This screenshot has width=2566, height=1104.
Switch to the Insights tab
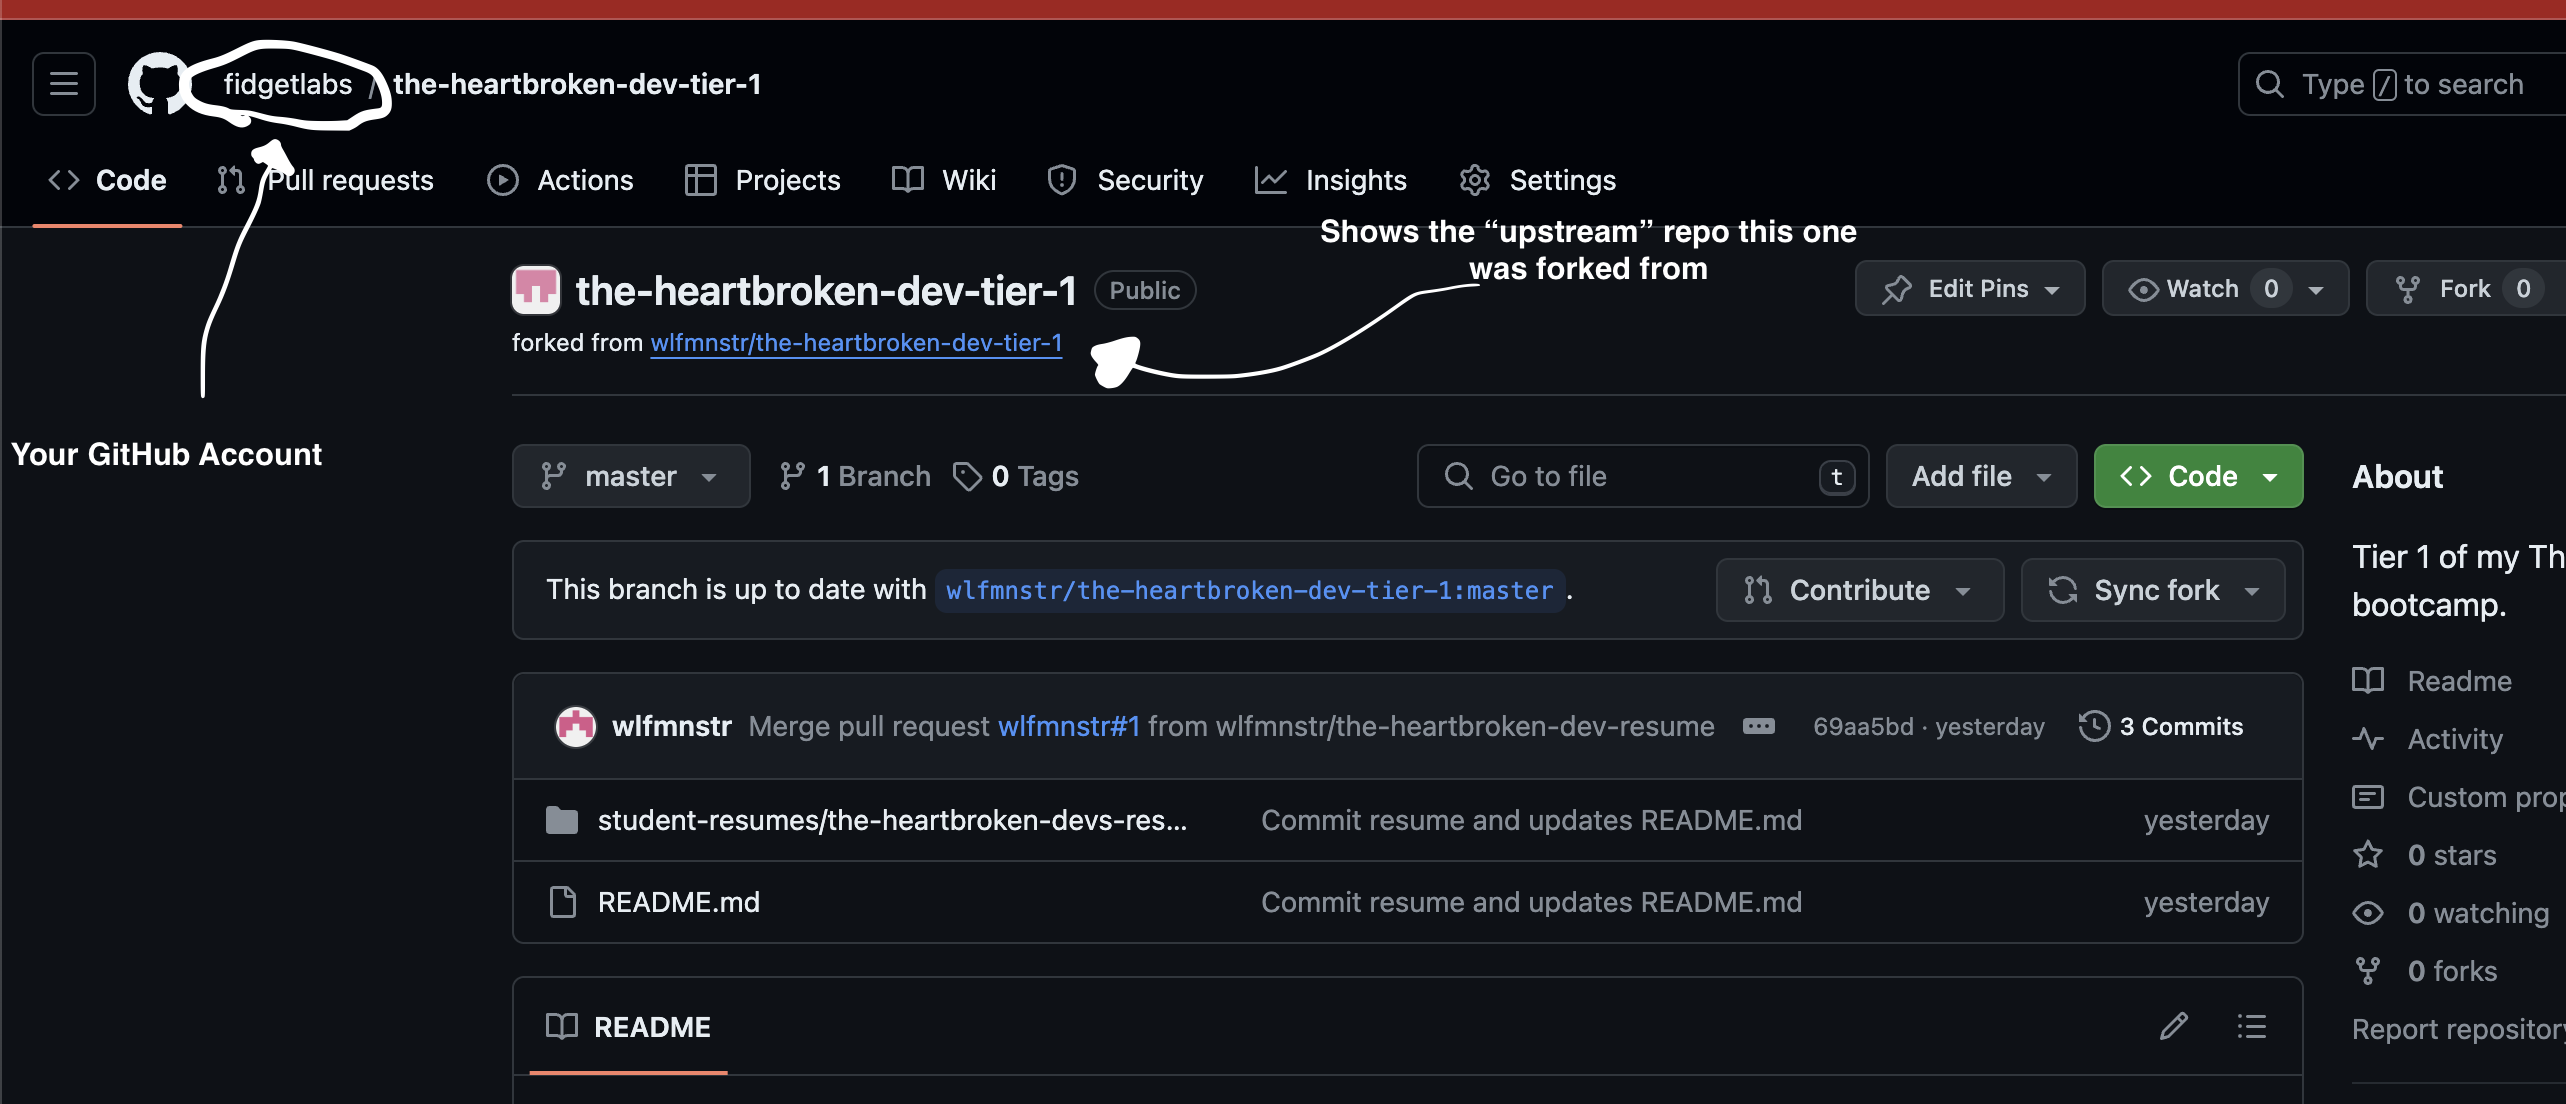pyautogui.click(x=1331, y=180)
